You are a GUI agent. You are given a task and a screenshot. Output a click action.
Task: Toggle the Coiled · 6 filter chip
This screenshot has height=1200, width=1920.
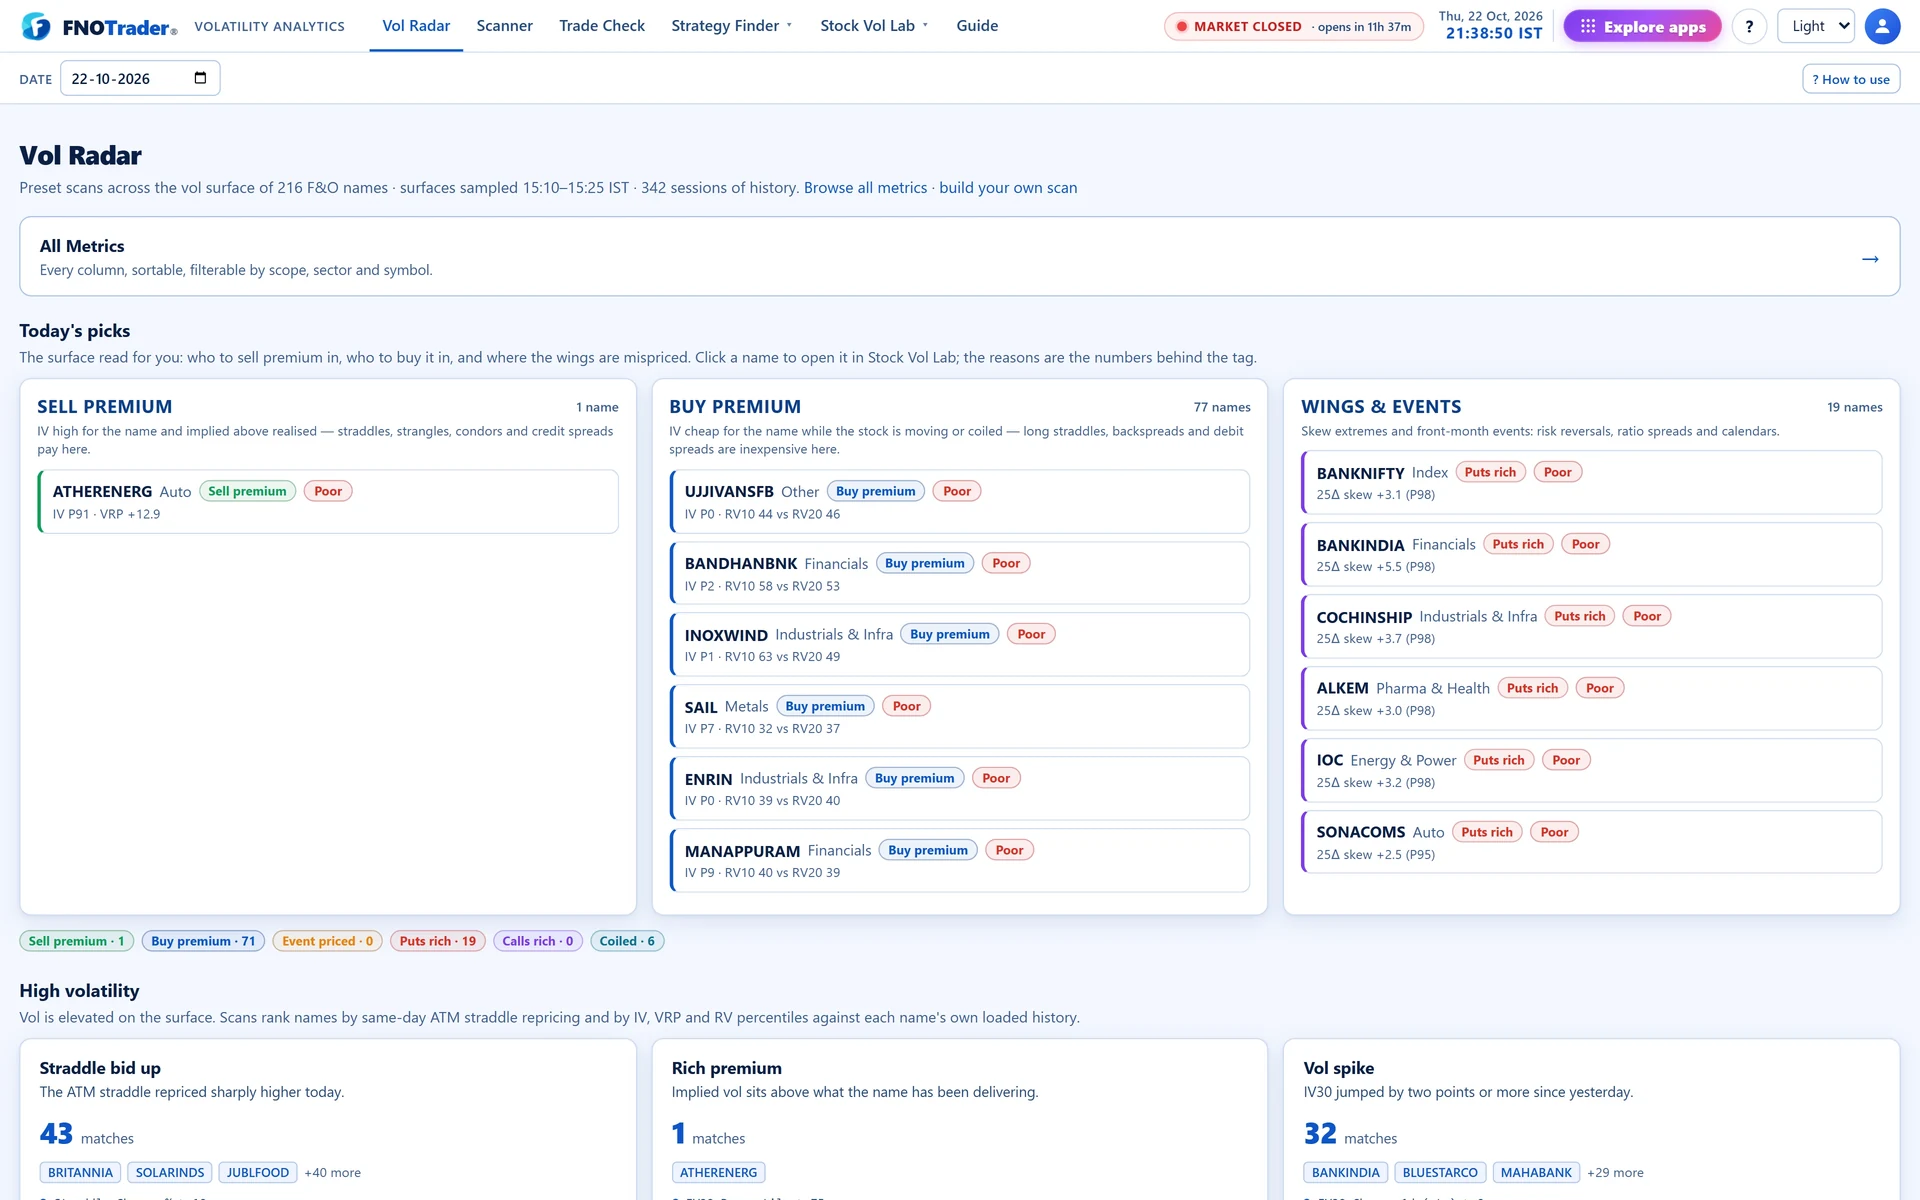(627, 941)
